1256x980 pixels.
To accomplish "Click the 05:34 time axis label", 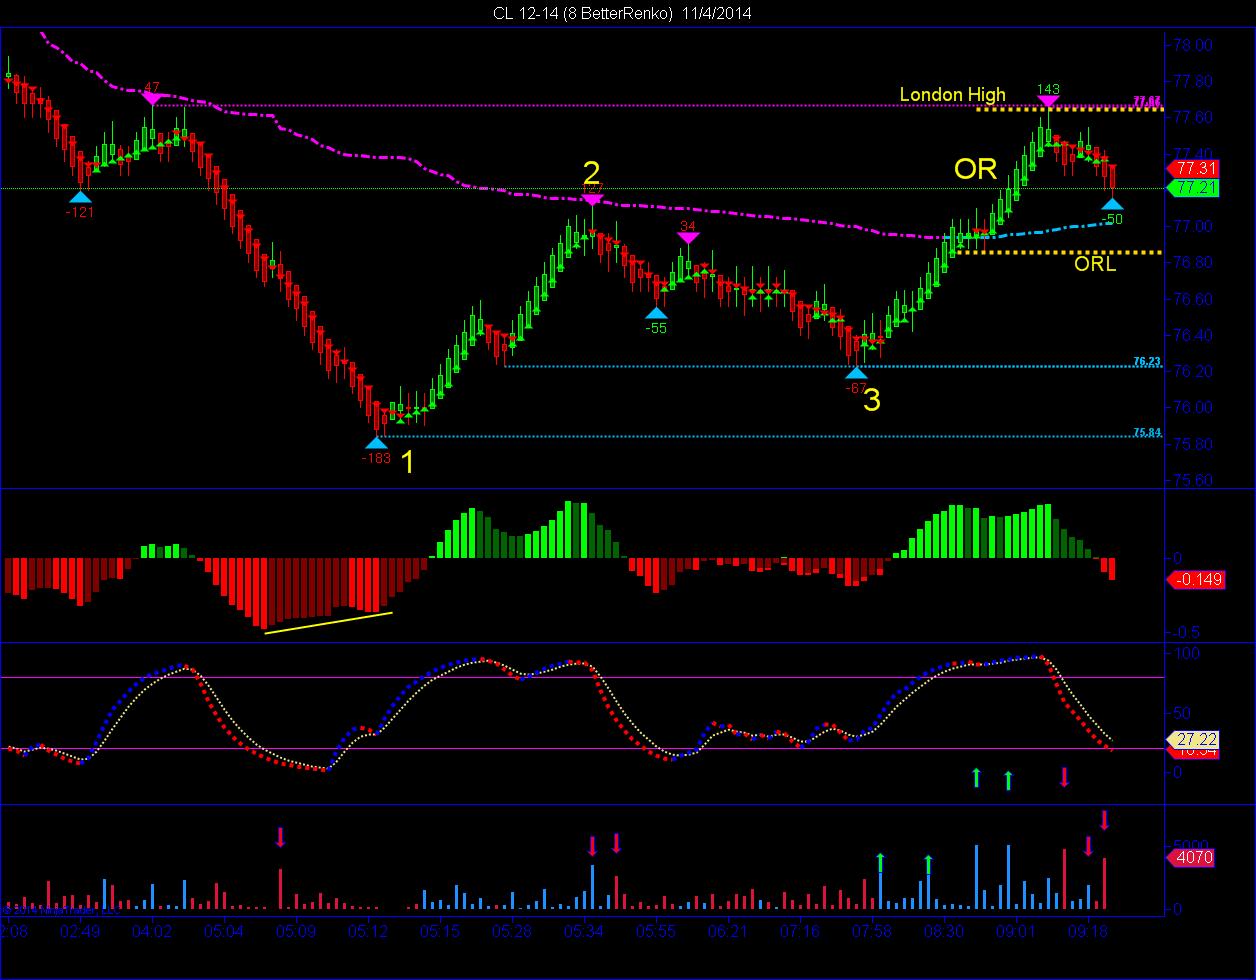I will pyautogui.click(x=584, y=931).
